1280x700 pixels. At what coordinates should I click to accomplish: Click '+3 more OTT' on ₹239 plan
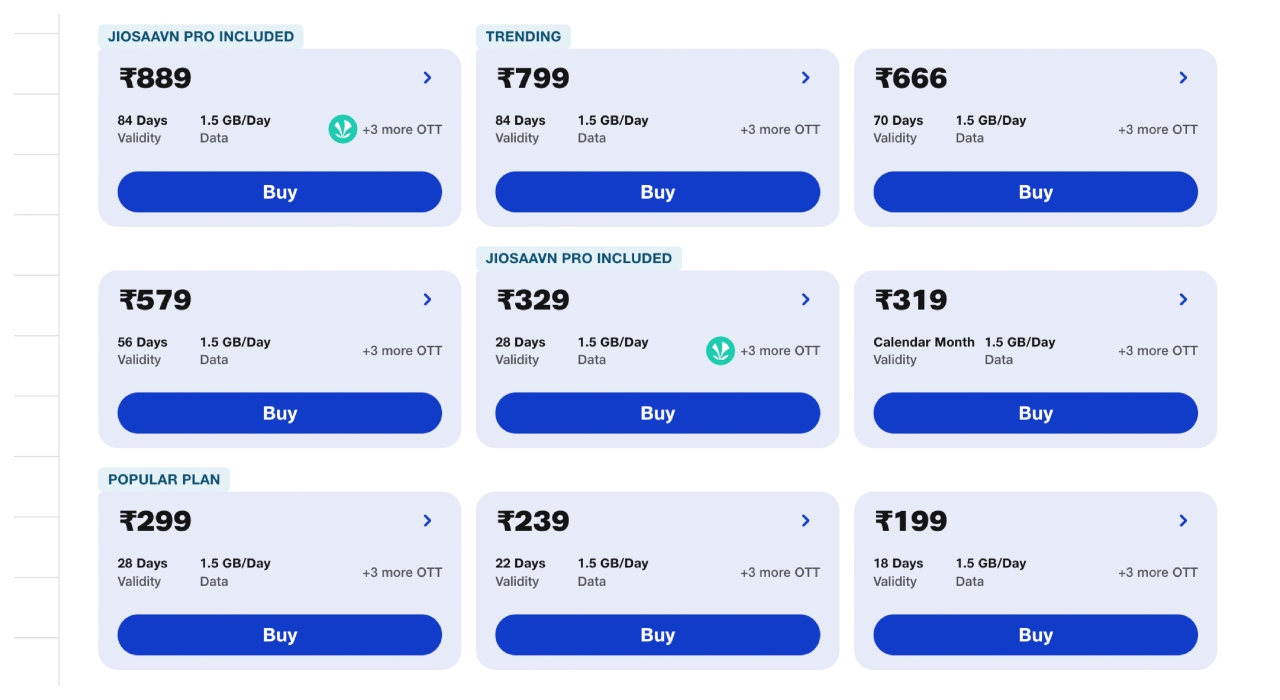coord(780,573)
